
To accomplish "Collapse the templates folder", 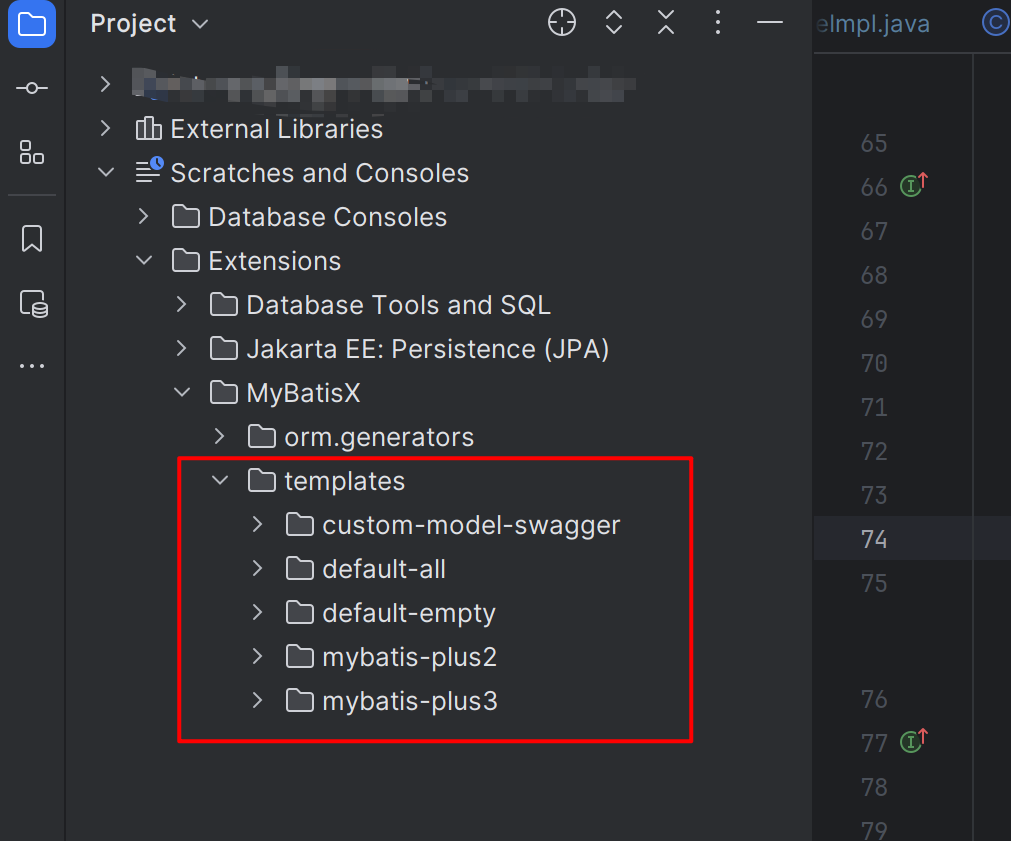I will point(220,481).
